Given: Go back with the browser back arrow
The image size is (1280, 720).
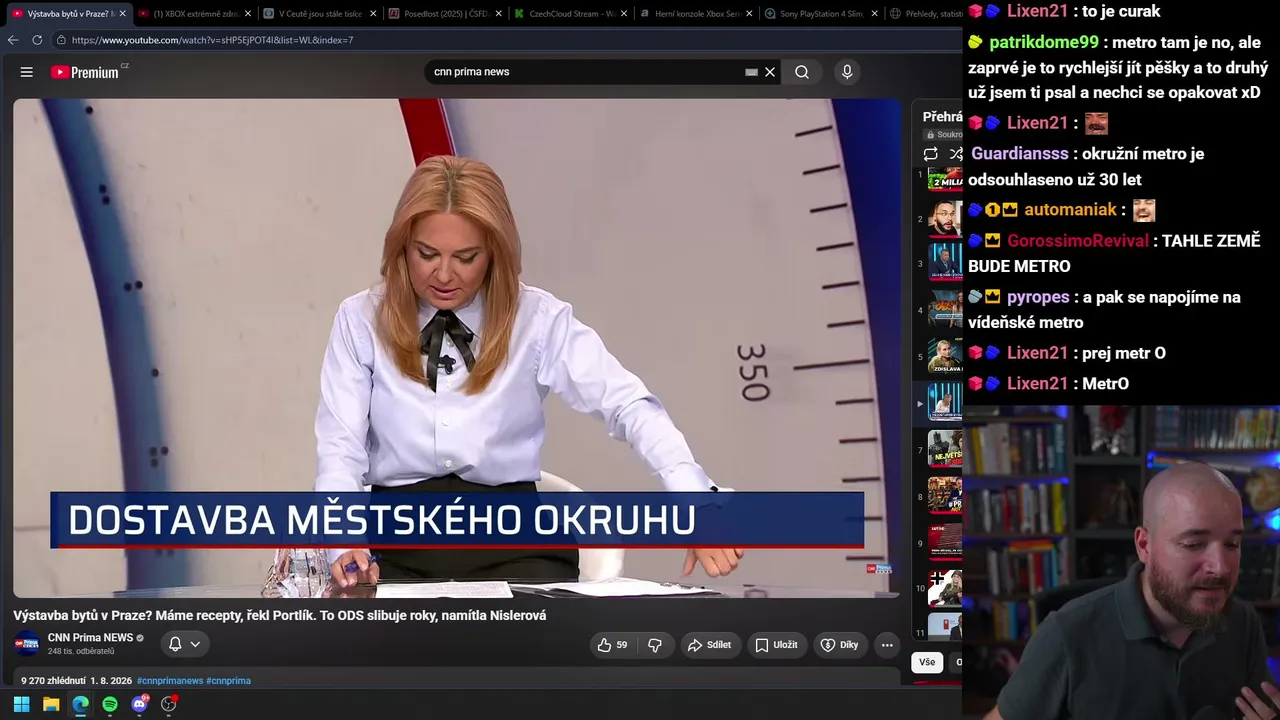Looking at the screenshot, I should [13, 40].
